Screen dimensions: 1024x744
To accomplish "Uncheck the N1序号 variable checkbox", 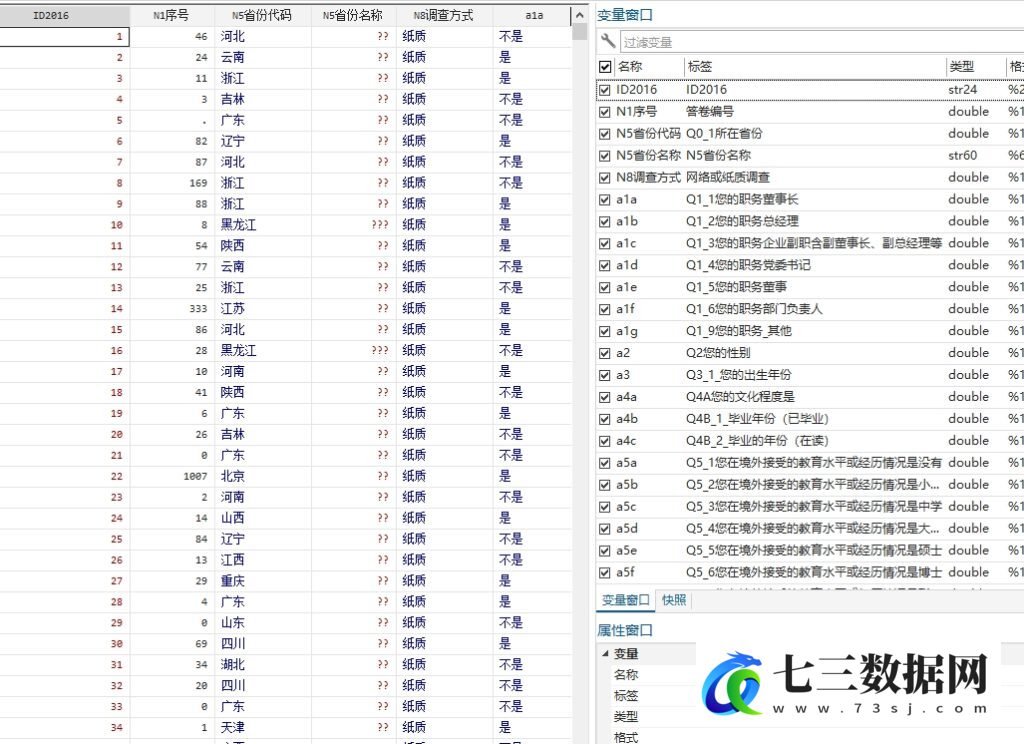I will click(x=605, y=112).
